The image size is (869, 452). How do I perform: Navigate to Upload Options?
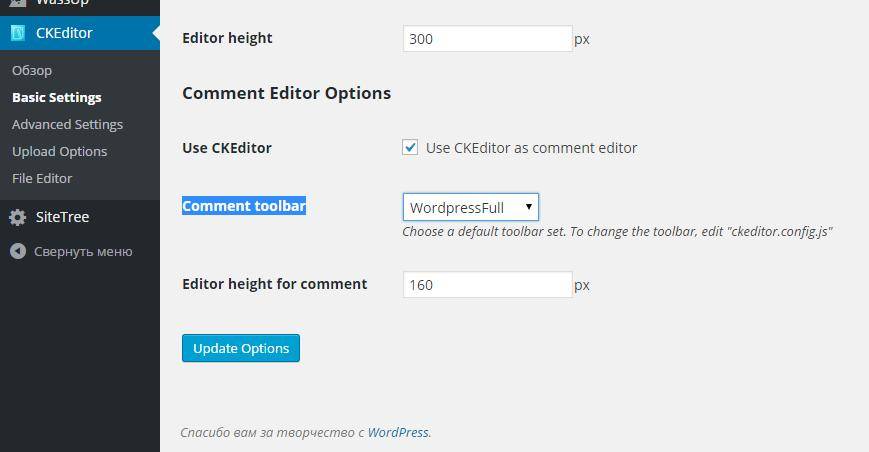(x=59, y=151)
